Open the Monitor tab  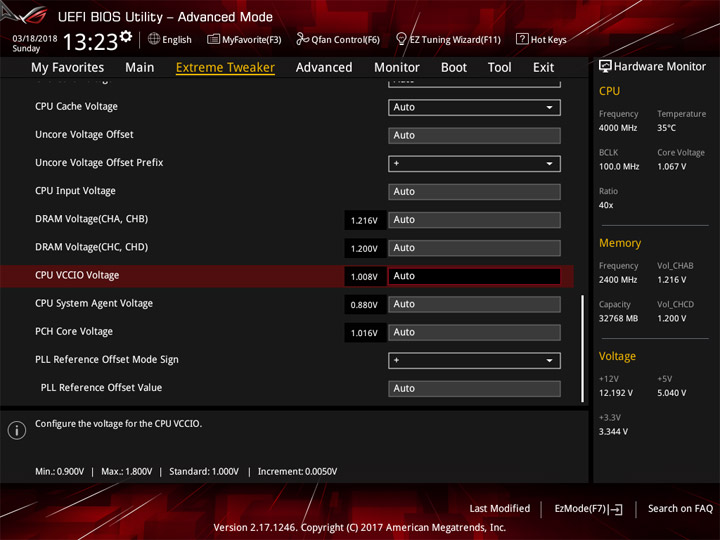(x=397, y=68)
